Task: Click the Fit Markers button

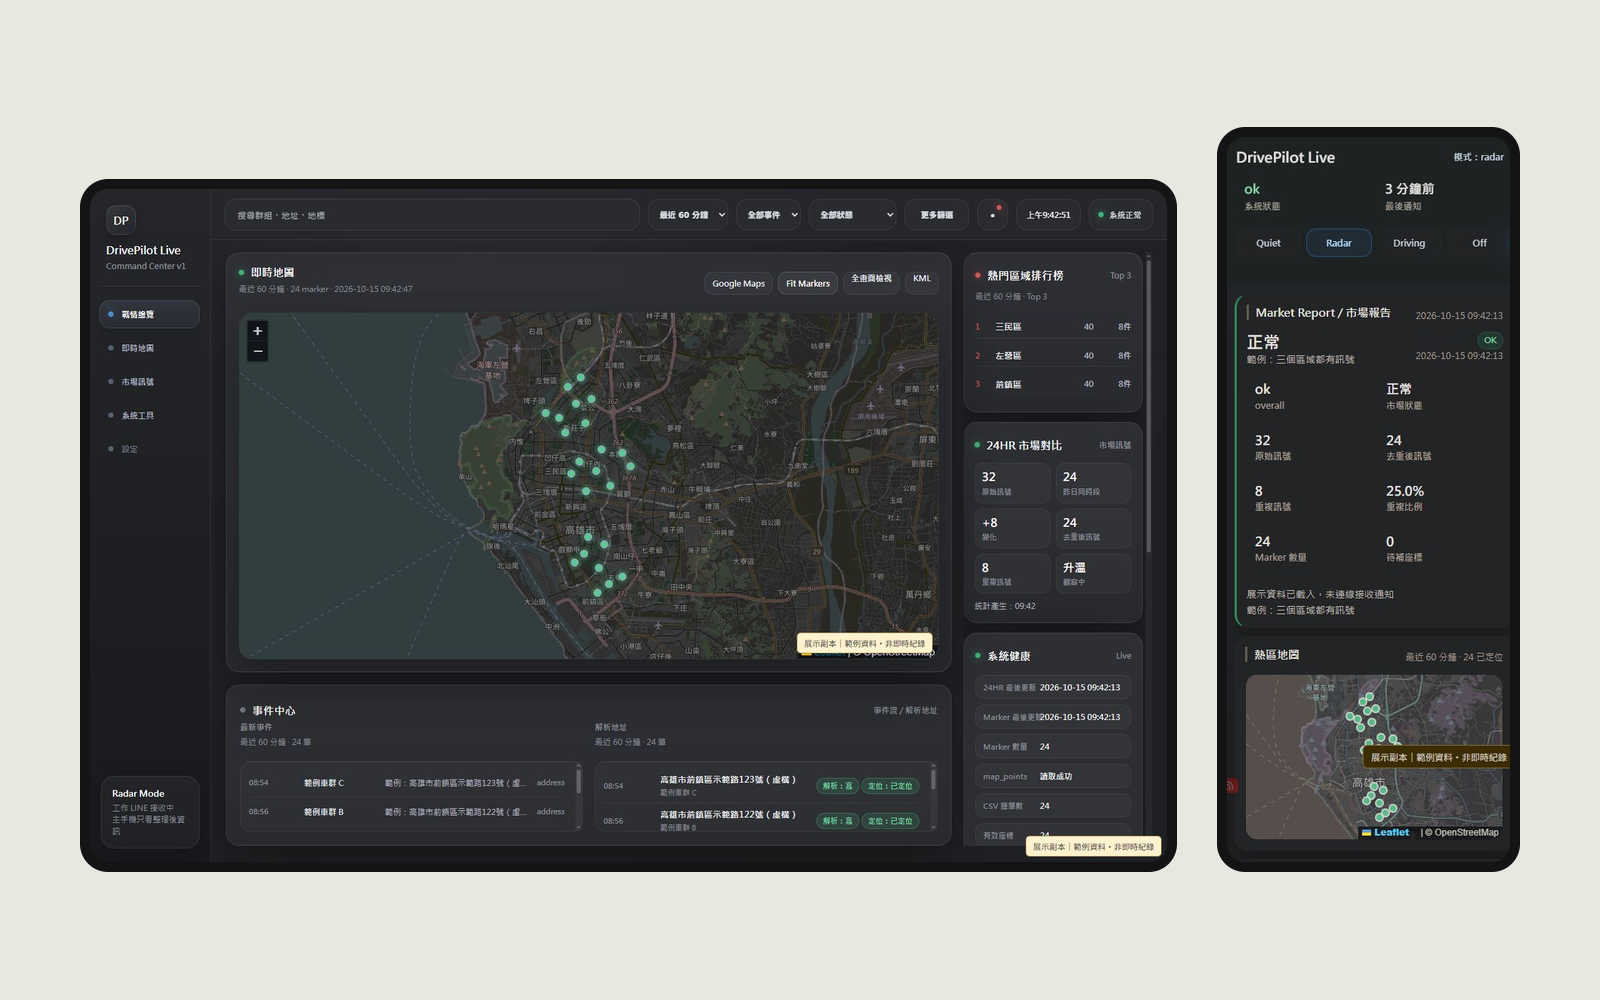Action: pos(808,283)
